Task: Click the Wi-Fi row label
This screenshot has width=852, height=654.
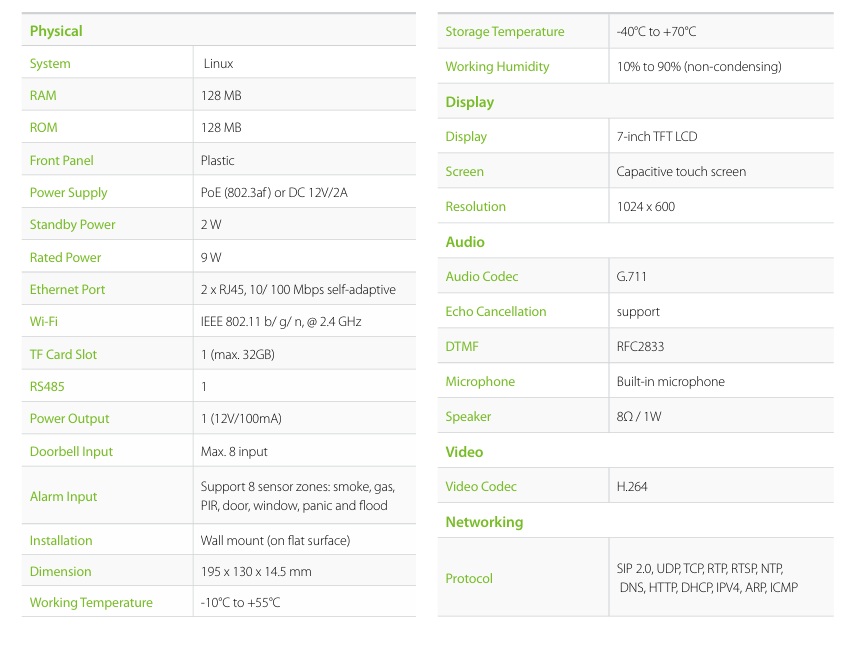Action: pyautogui.click(x=44, y=322)
